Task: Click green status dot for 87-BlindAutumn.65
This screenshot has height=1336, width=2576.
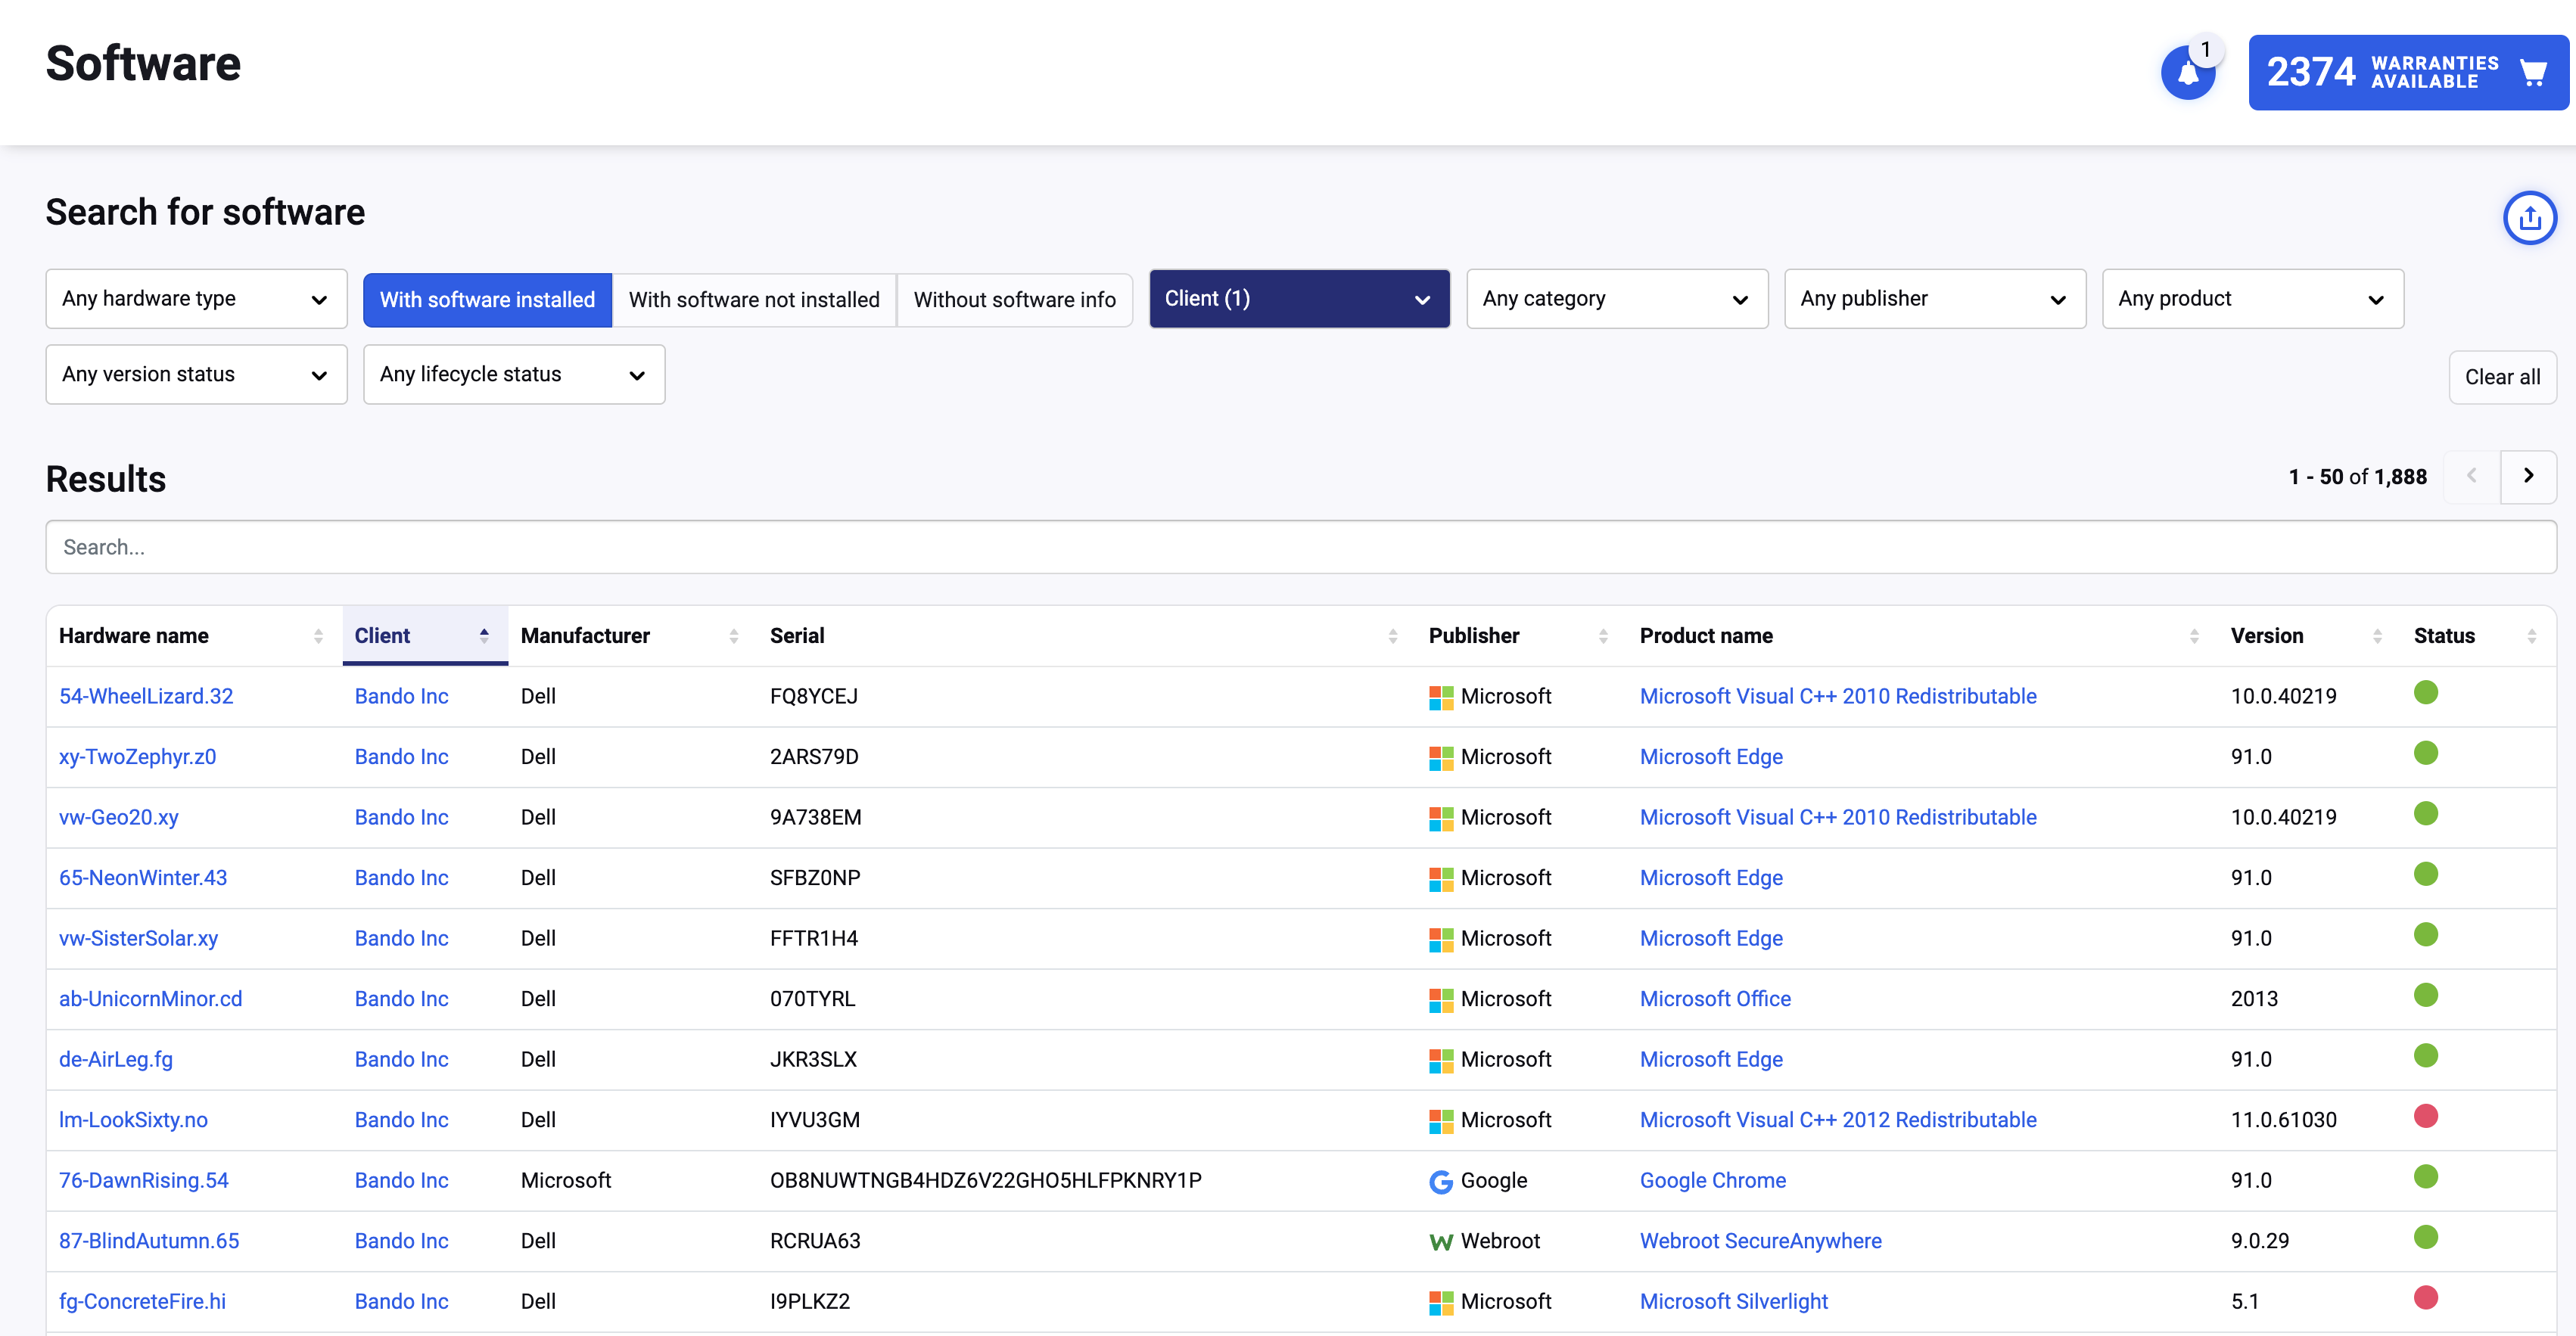Action: point(2426,1237)
